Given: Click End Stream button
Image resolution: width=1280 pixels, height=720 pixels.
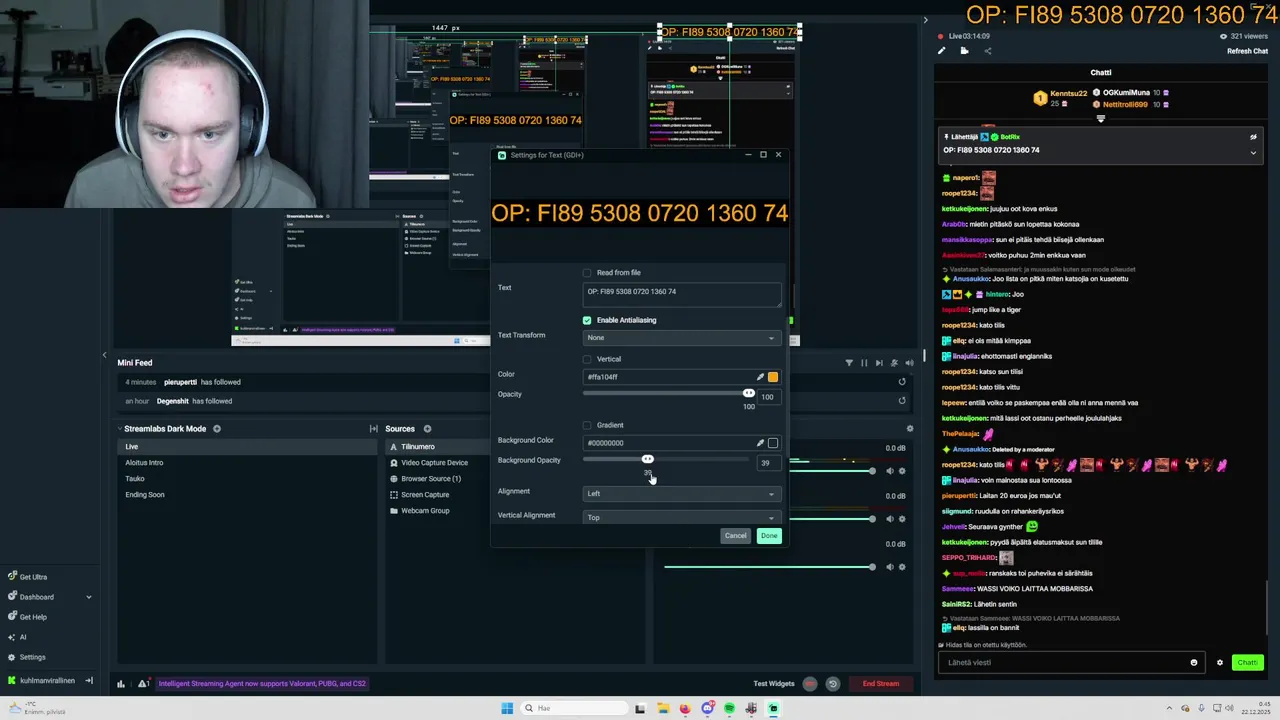Looking at the screenshot, I should (881, 684).
